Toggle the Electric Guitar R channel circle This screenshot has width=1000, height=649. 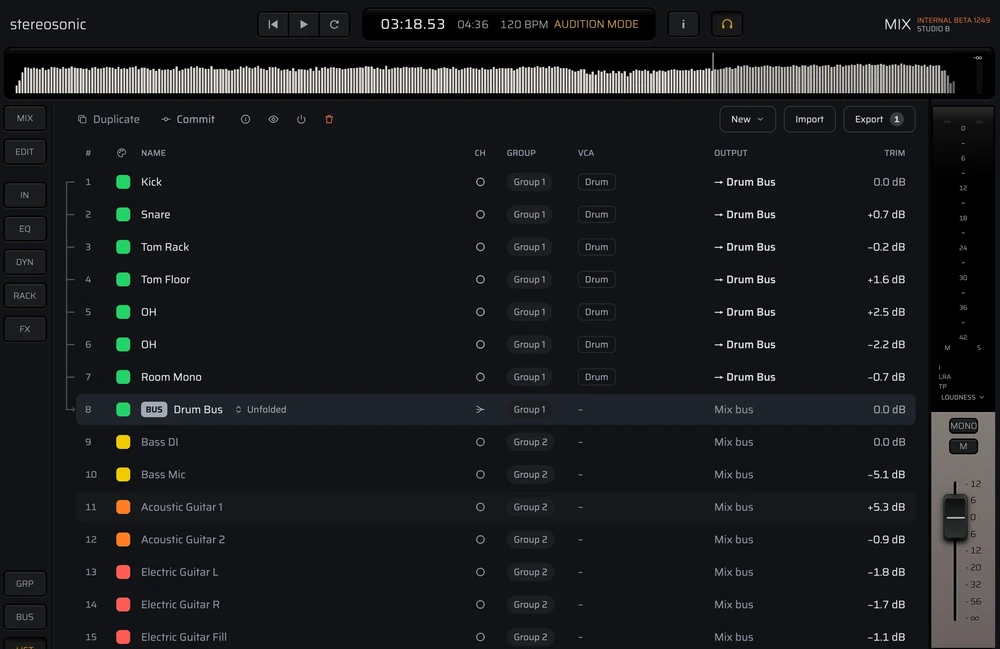pyautogui.click(x=480, y=604)
